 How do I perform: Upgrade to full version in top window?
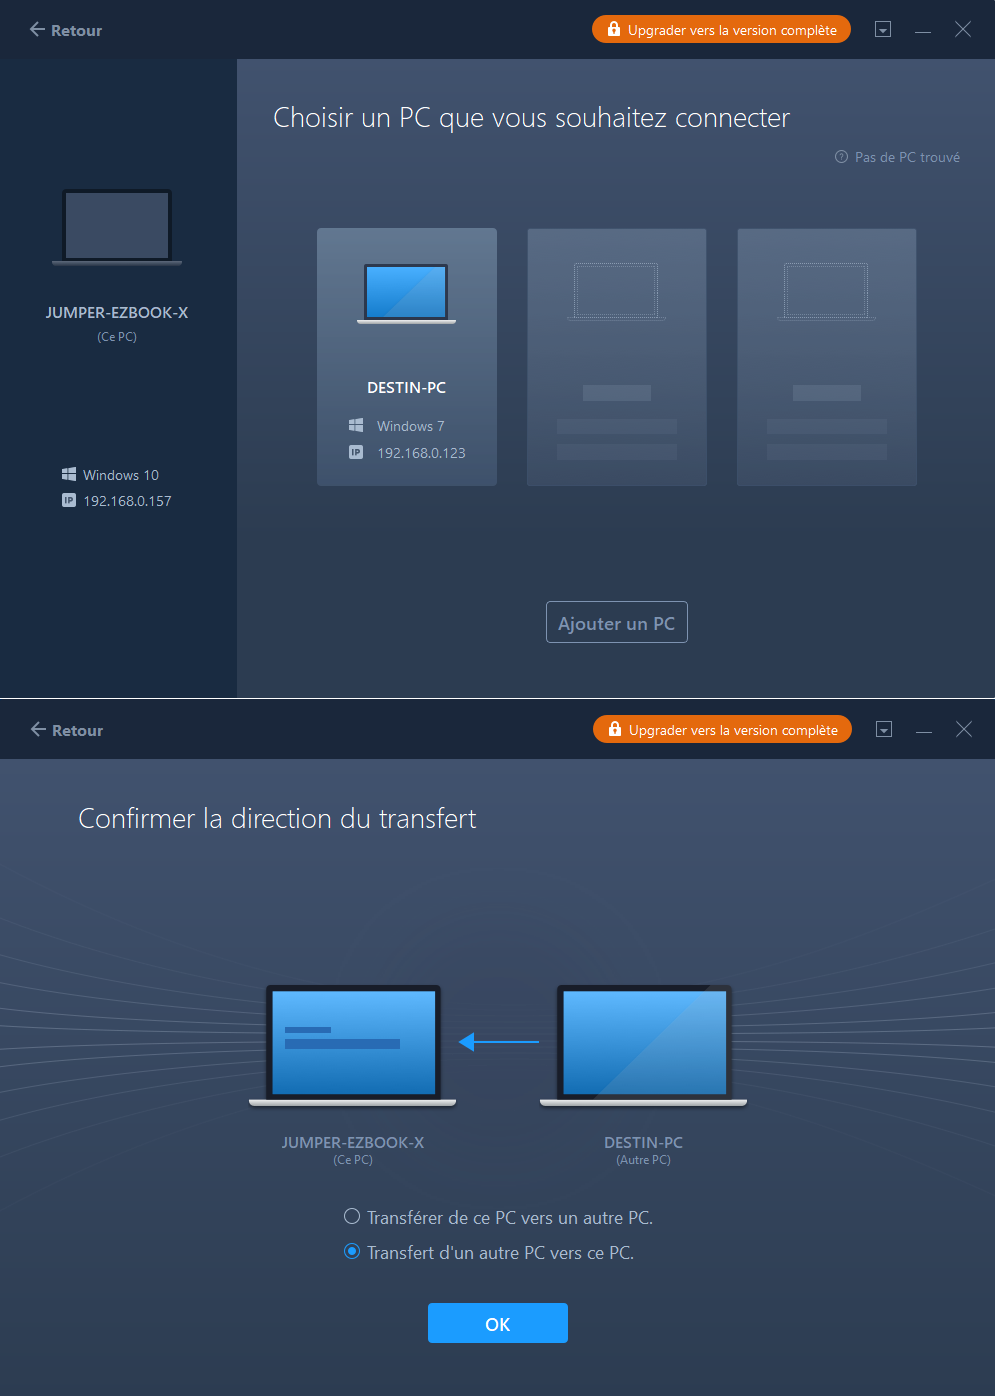(721, 30)
